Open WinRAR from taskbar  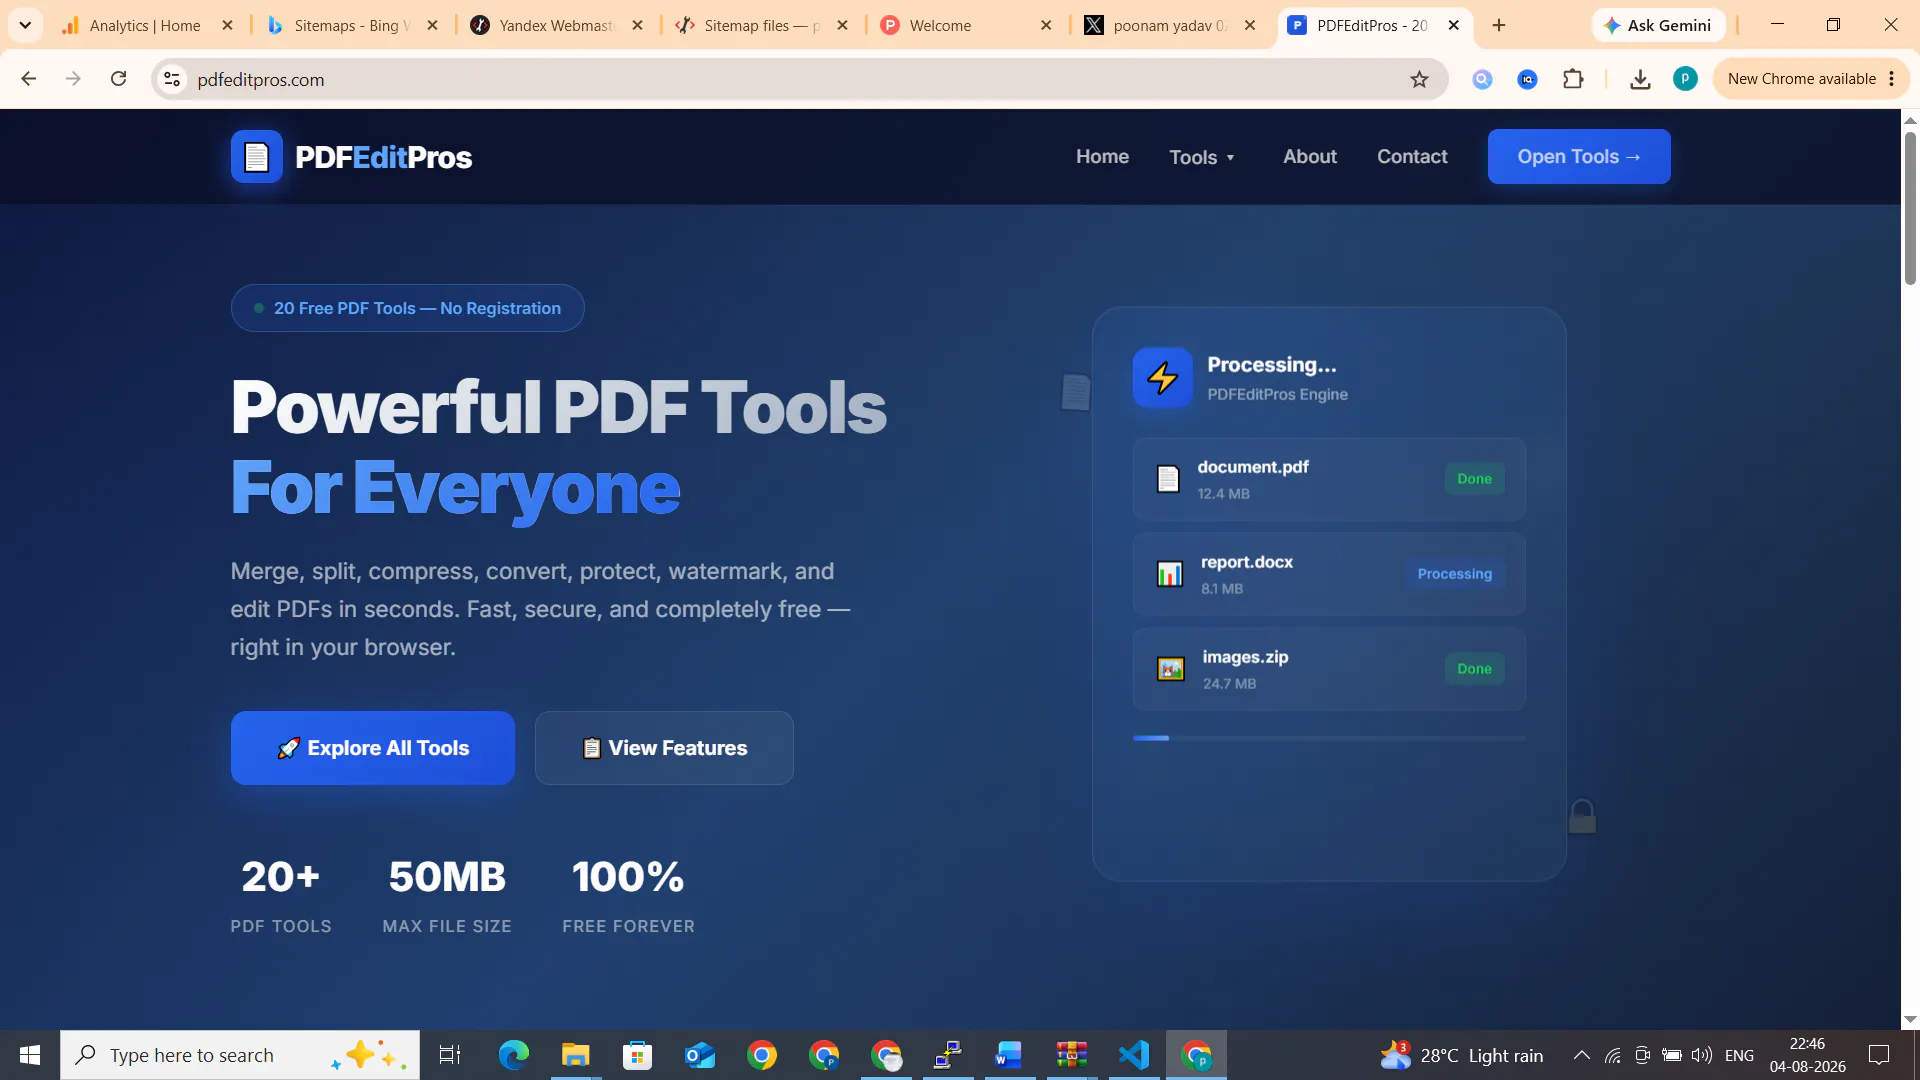coord(1071,1055)
